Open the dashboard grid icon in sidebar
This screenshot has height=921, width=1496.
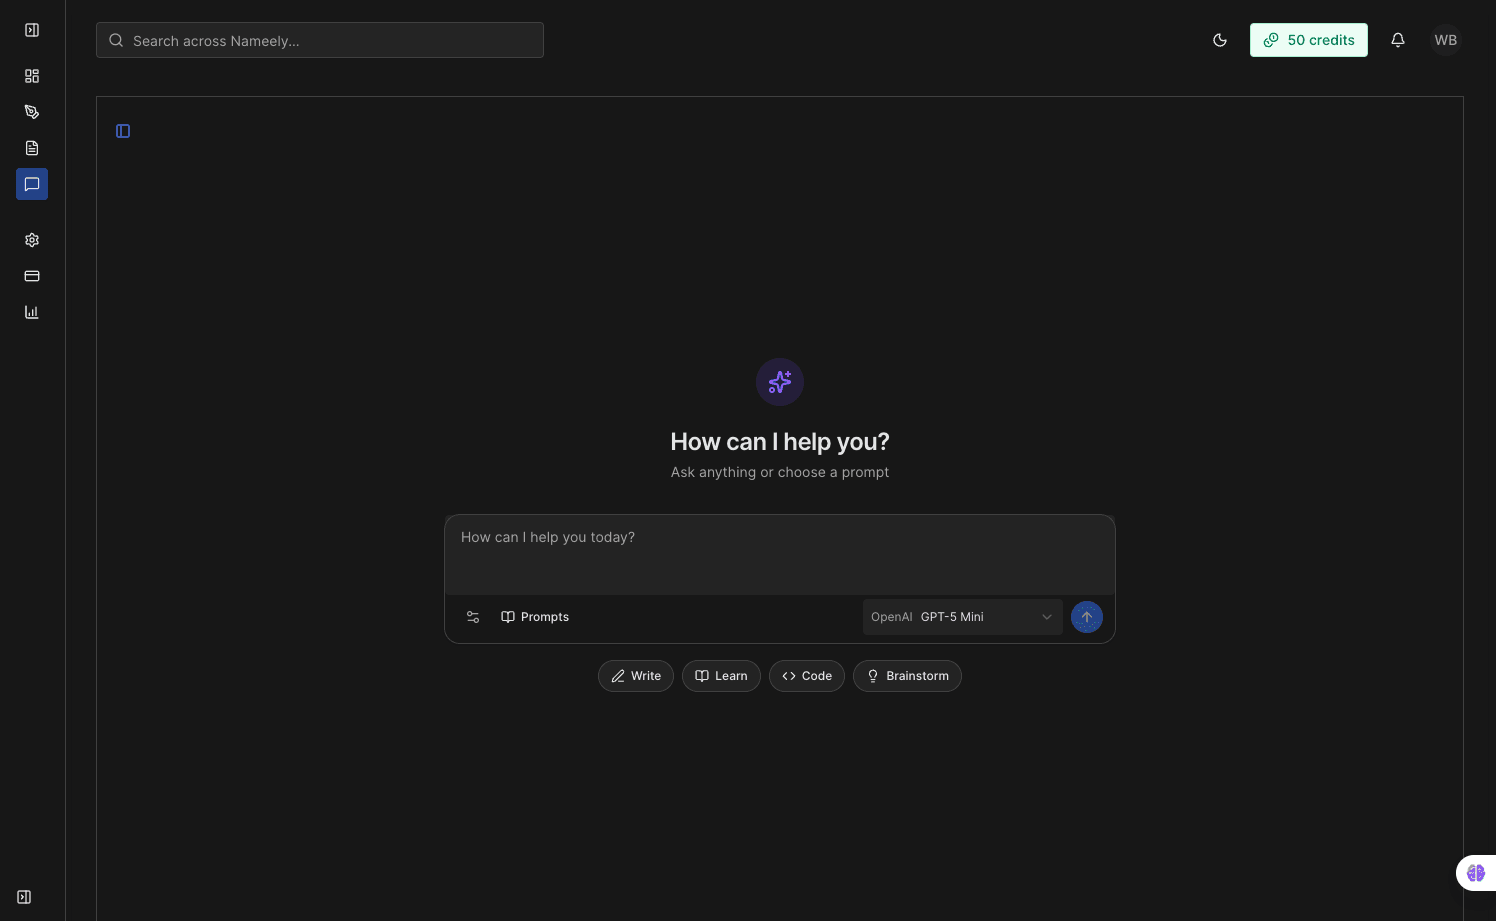click(31, 76)
